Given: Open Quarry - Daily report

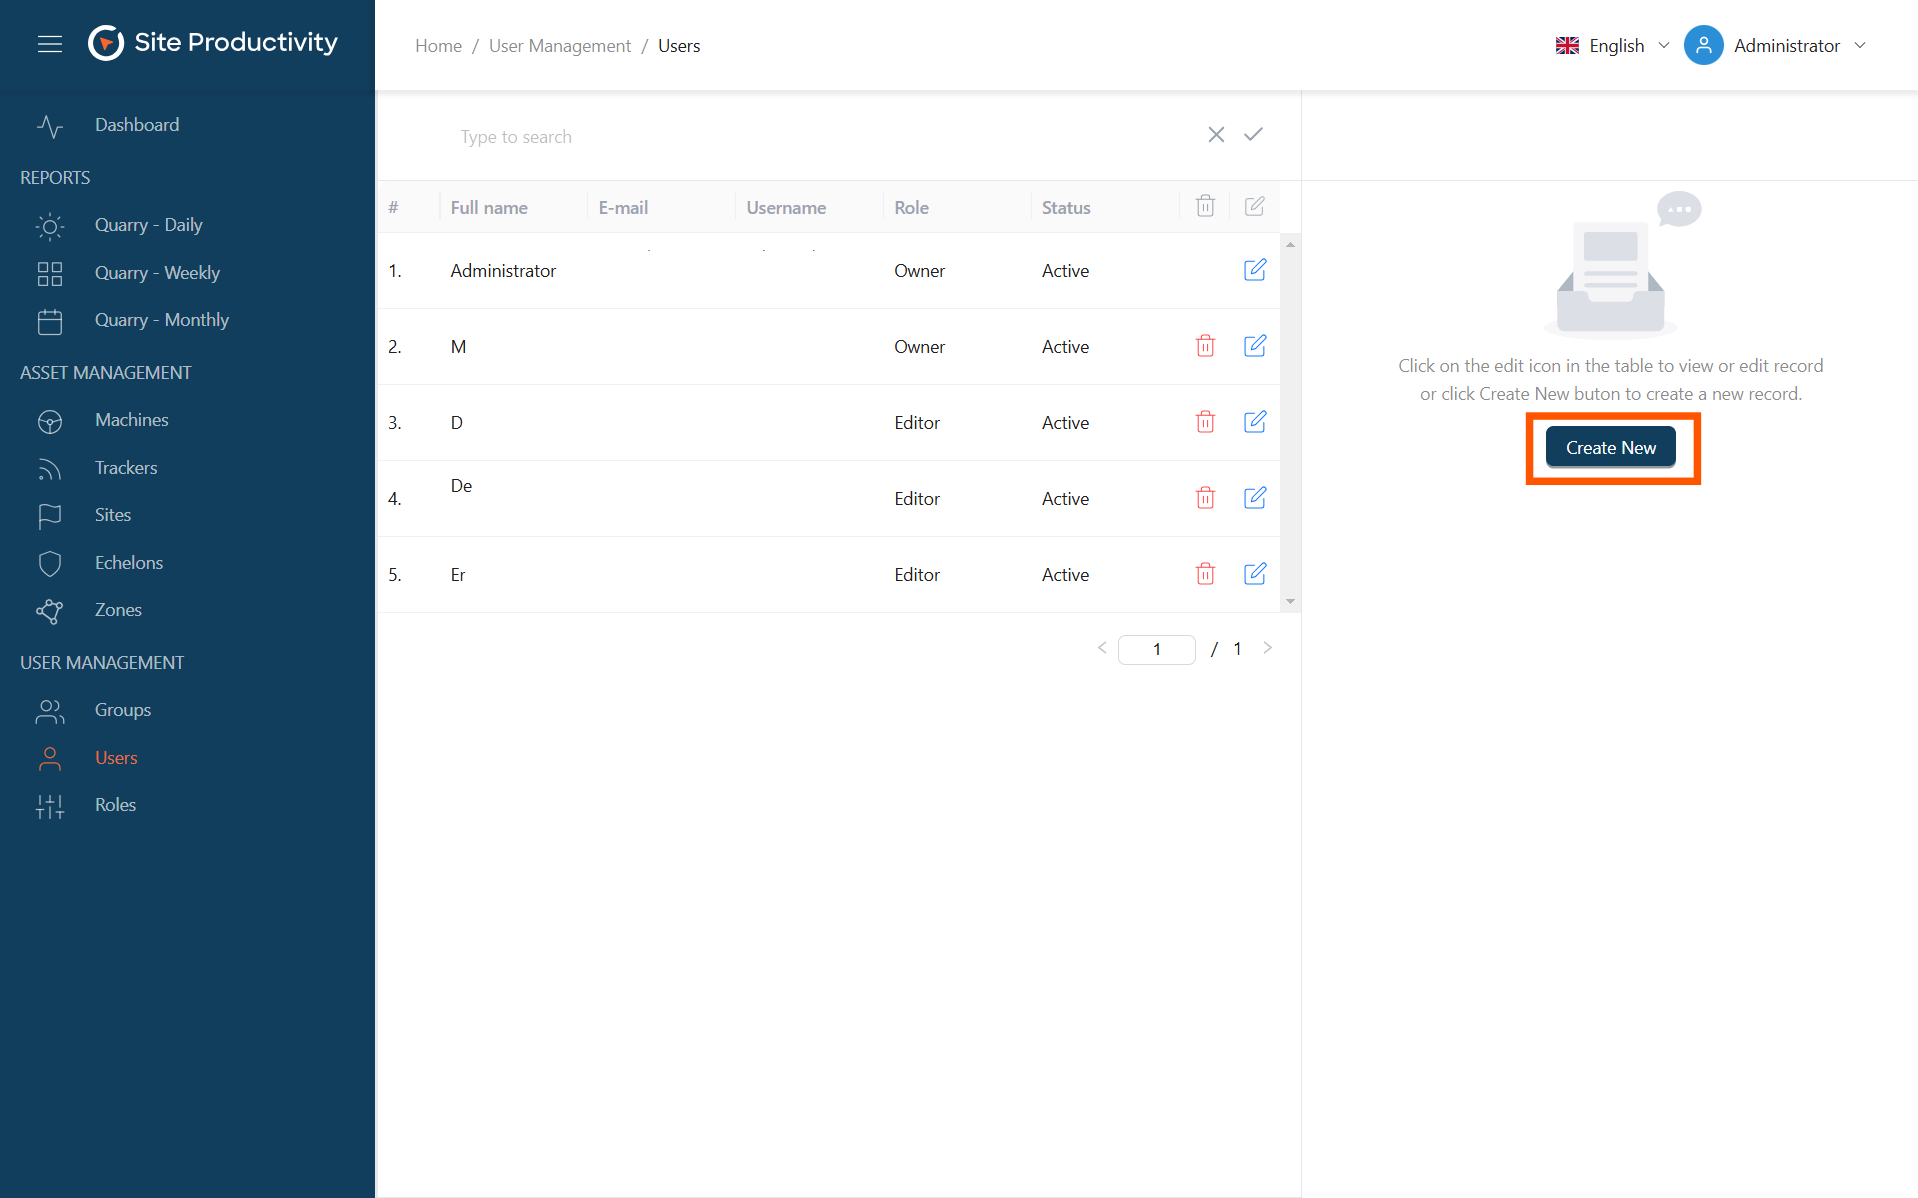Looking at the screenshot, I should (x=148, y=225).
